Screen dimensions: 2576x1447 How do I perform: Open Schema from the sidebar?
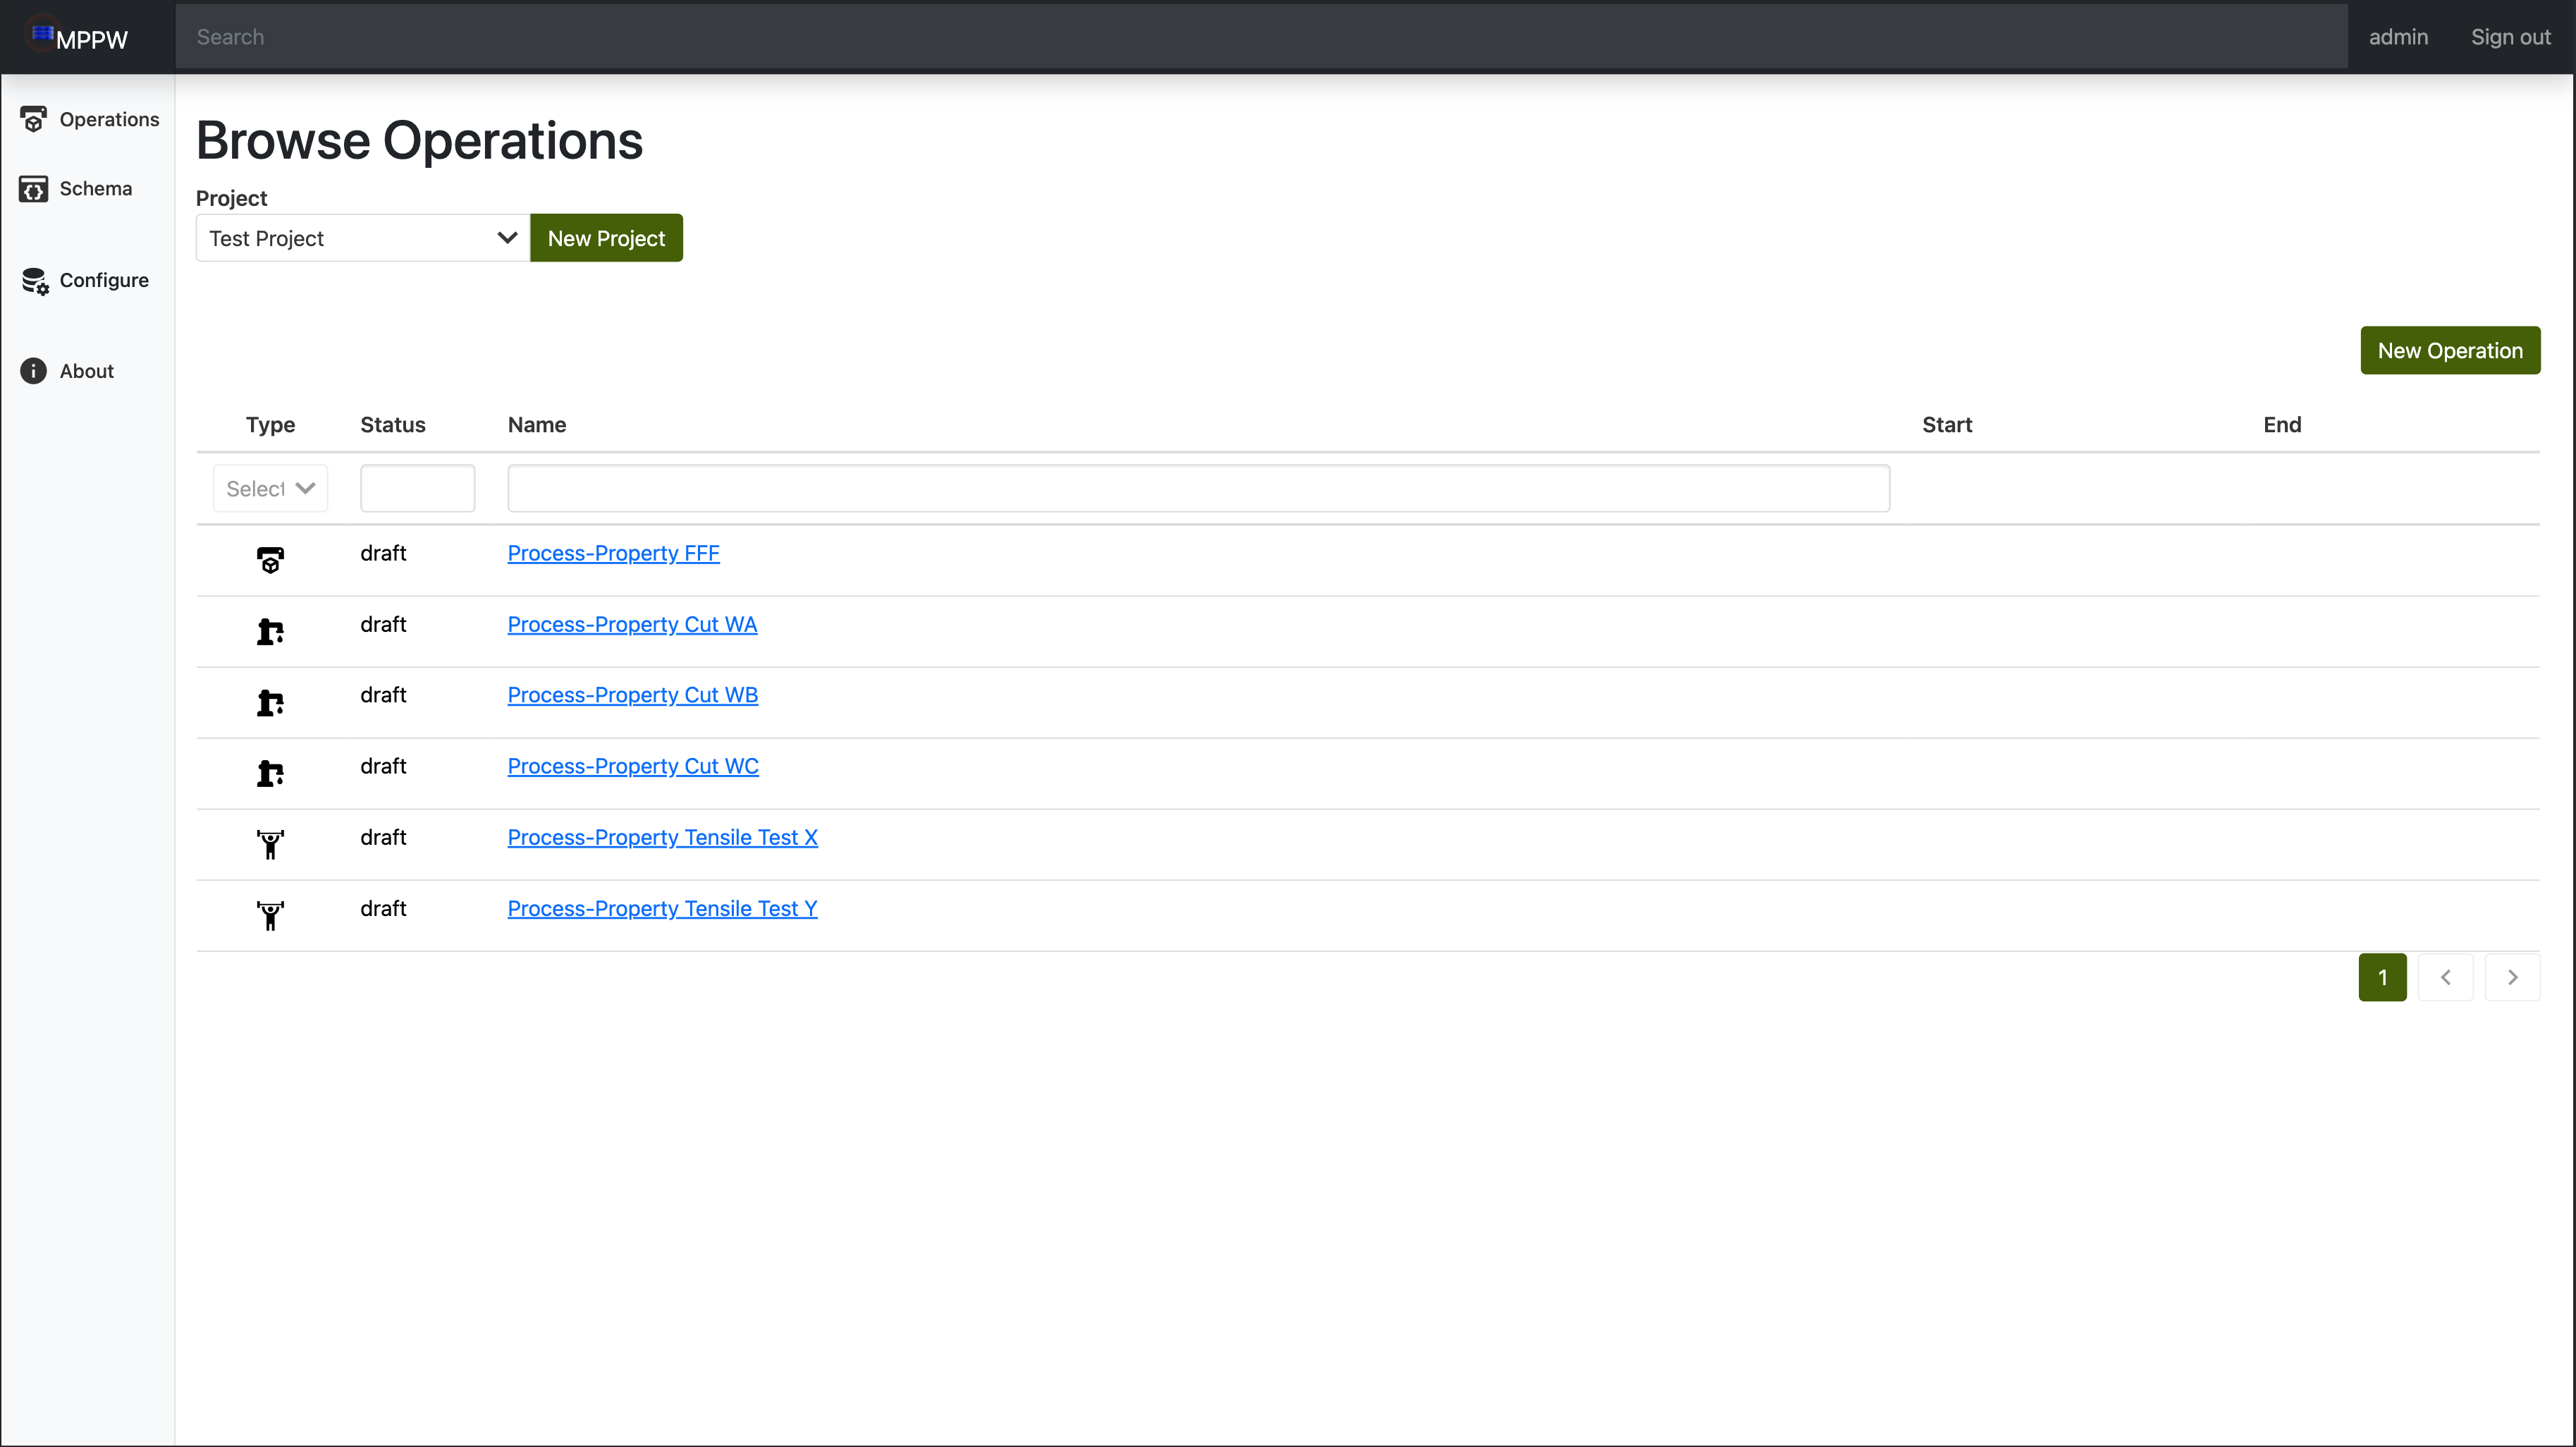76,189
